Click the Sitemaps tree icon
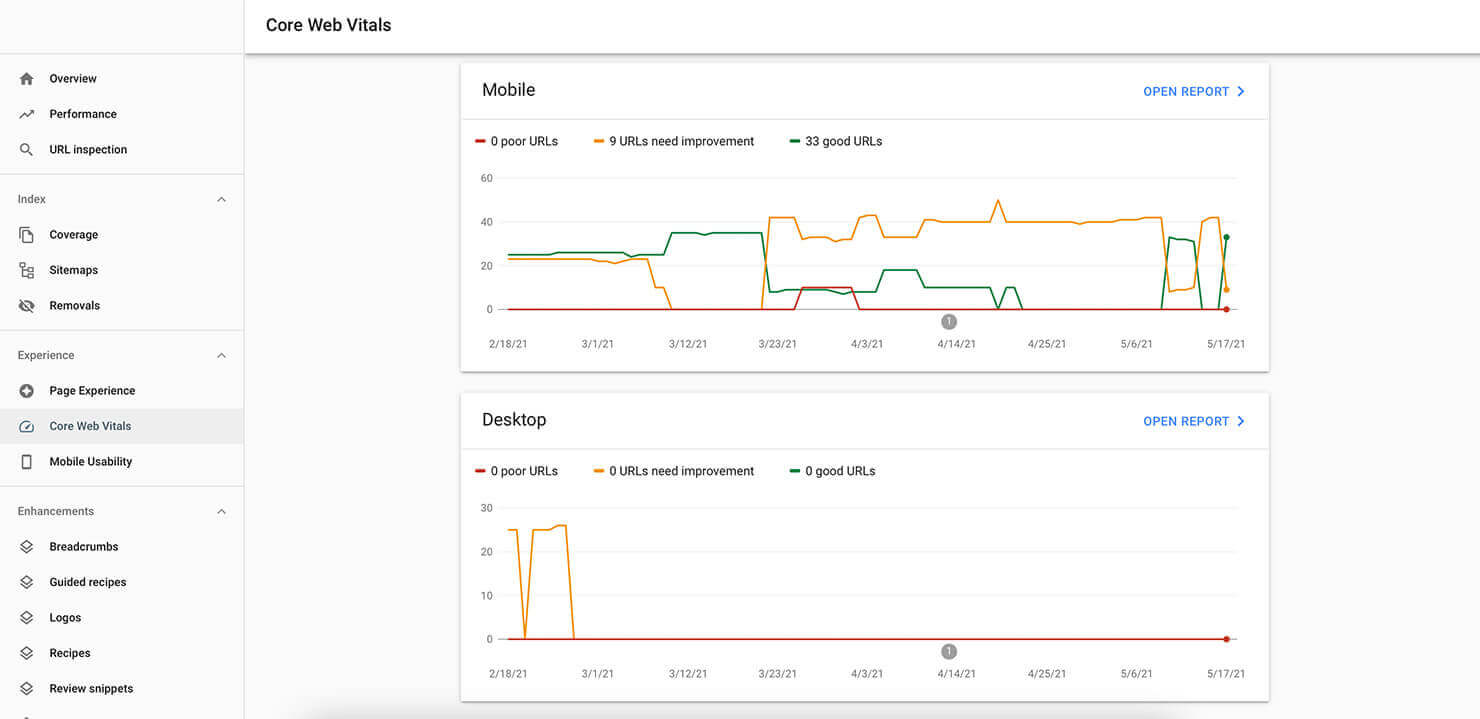The image size is (1480, 719). tap(27, 270)
